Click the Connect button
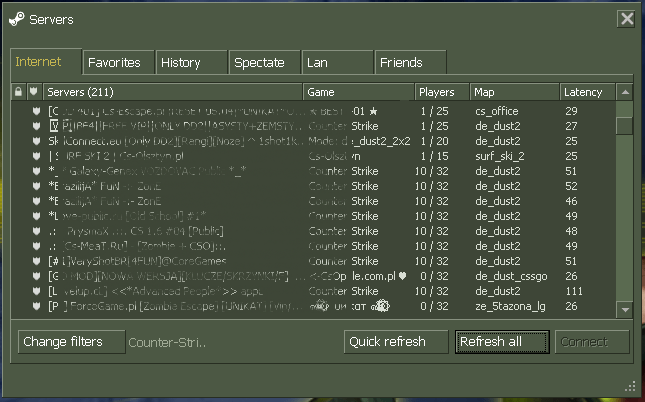This screenshot has width=645, height=402. pyautogui.click(x=592, y=342)
